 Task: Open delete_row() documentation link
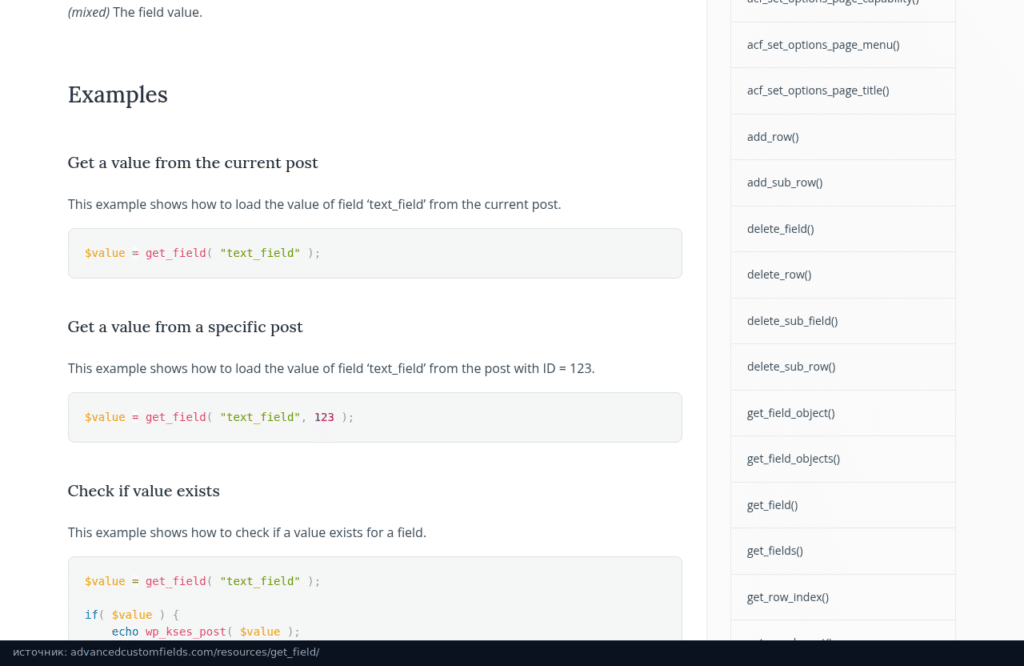tap(779, 275)
